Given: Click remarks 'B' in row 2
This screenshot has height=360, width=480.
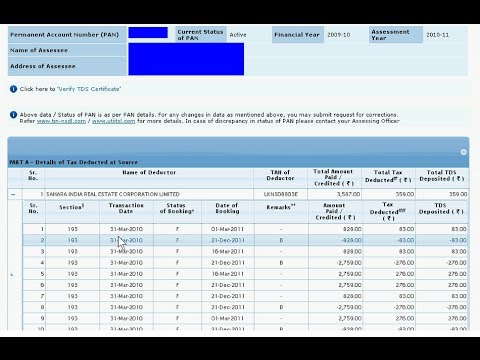Looking at the screenshot, I should point(281,240).
